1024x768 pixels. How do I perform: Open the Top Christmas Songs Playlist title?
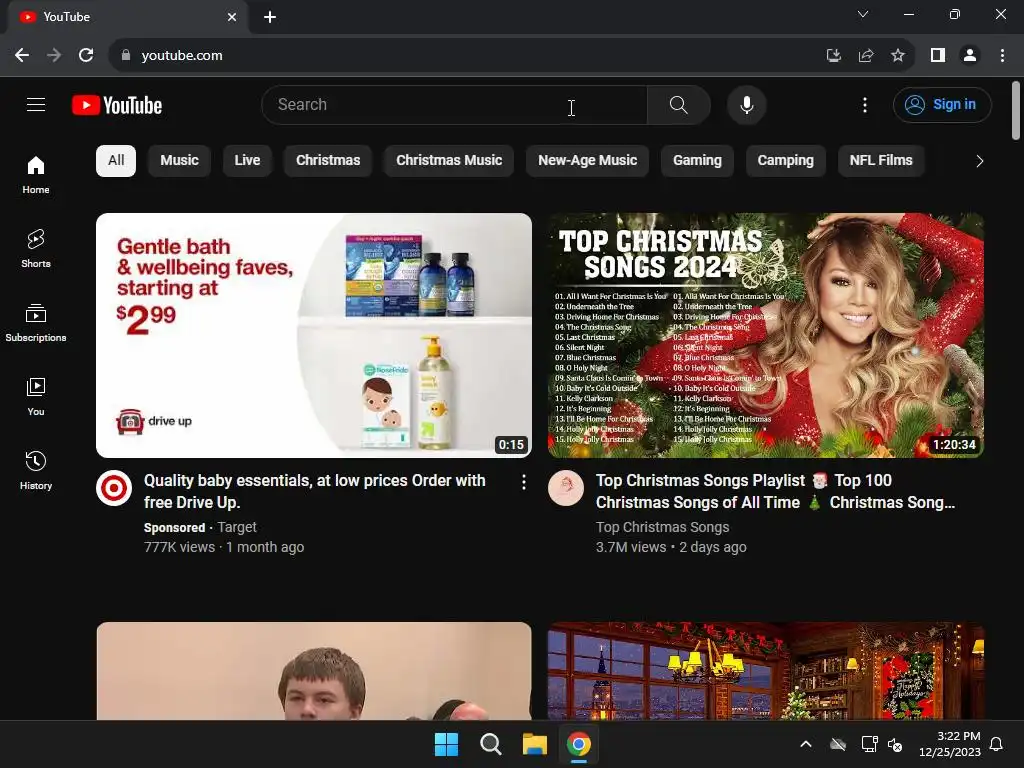(776, 491)
